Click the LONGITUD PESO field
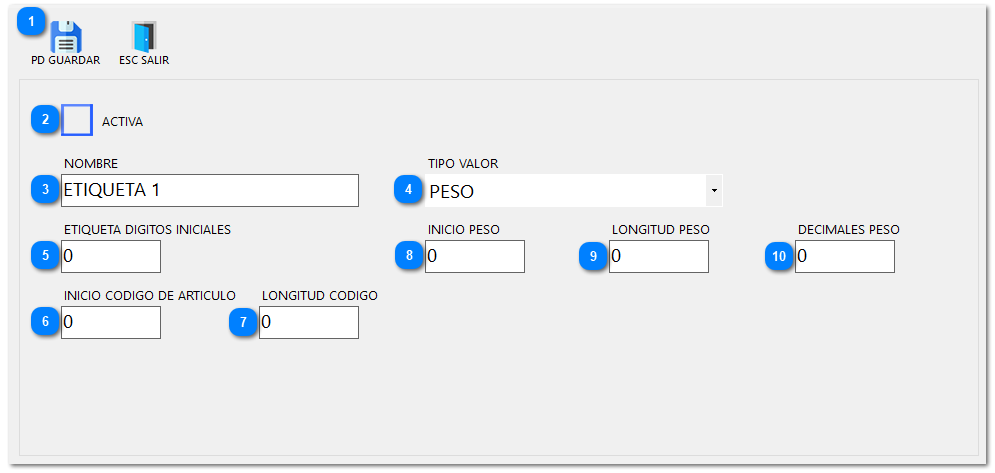Viewport: 995px width, 473px height. [x=659, y=256]
